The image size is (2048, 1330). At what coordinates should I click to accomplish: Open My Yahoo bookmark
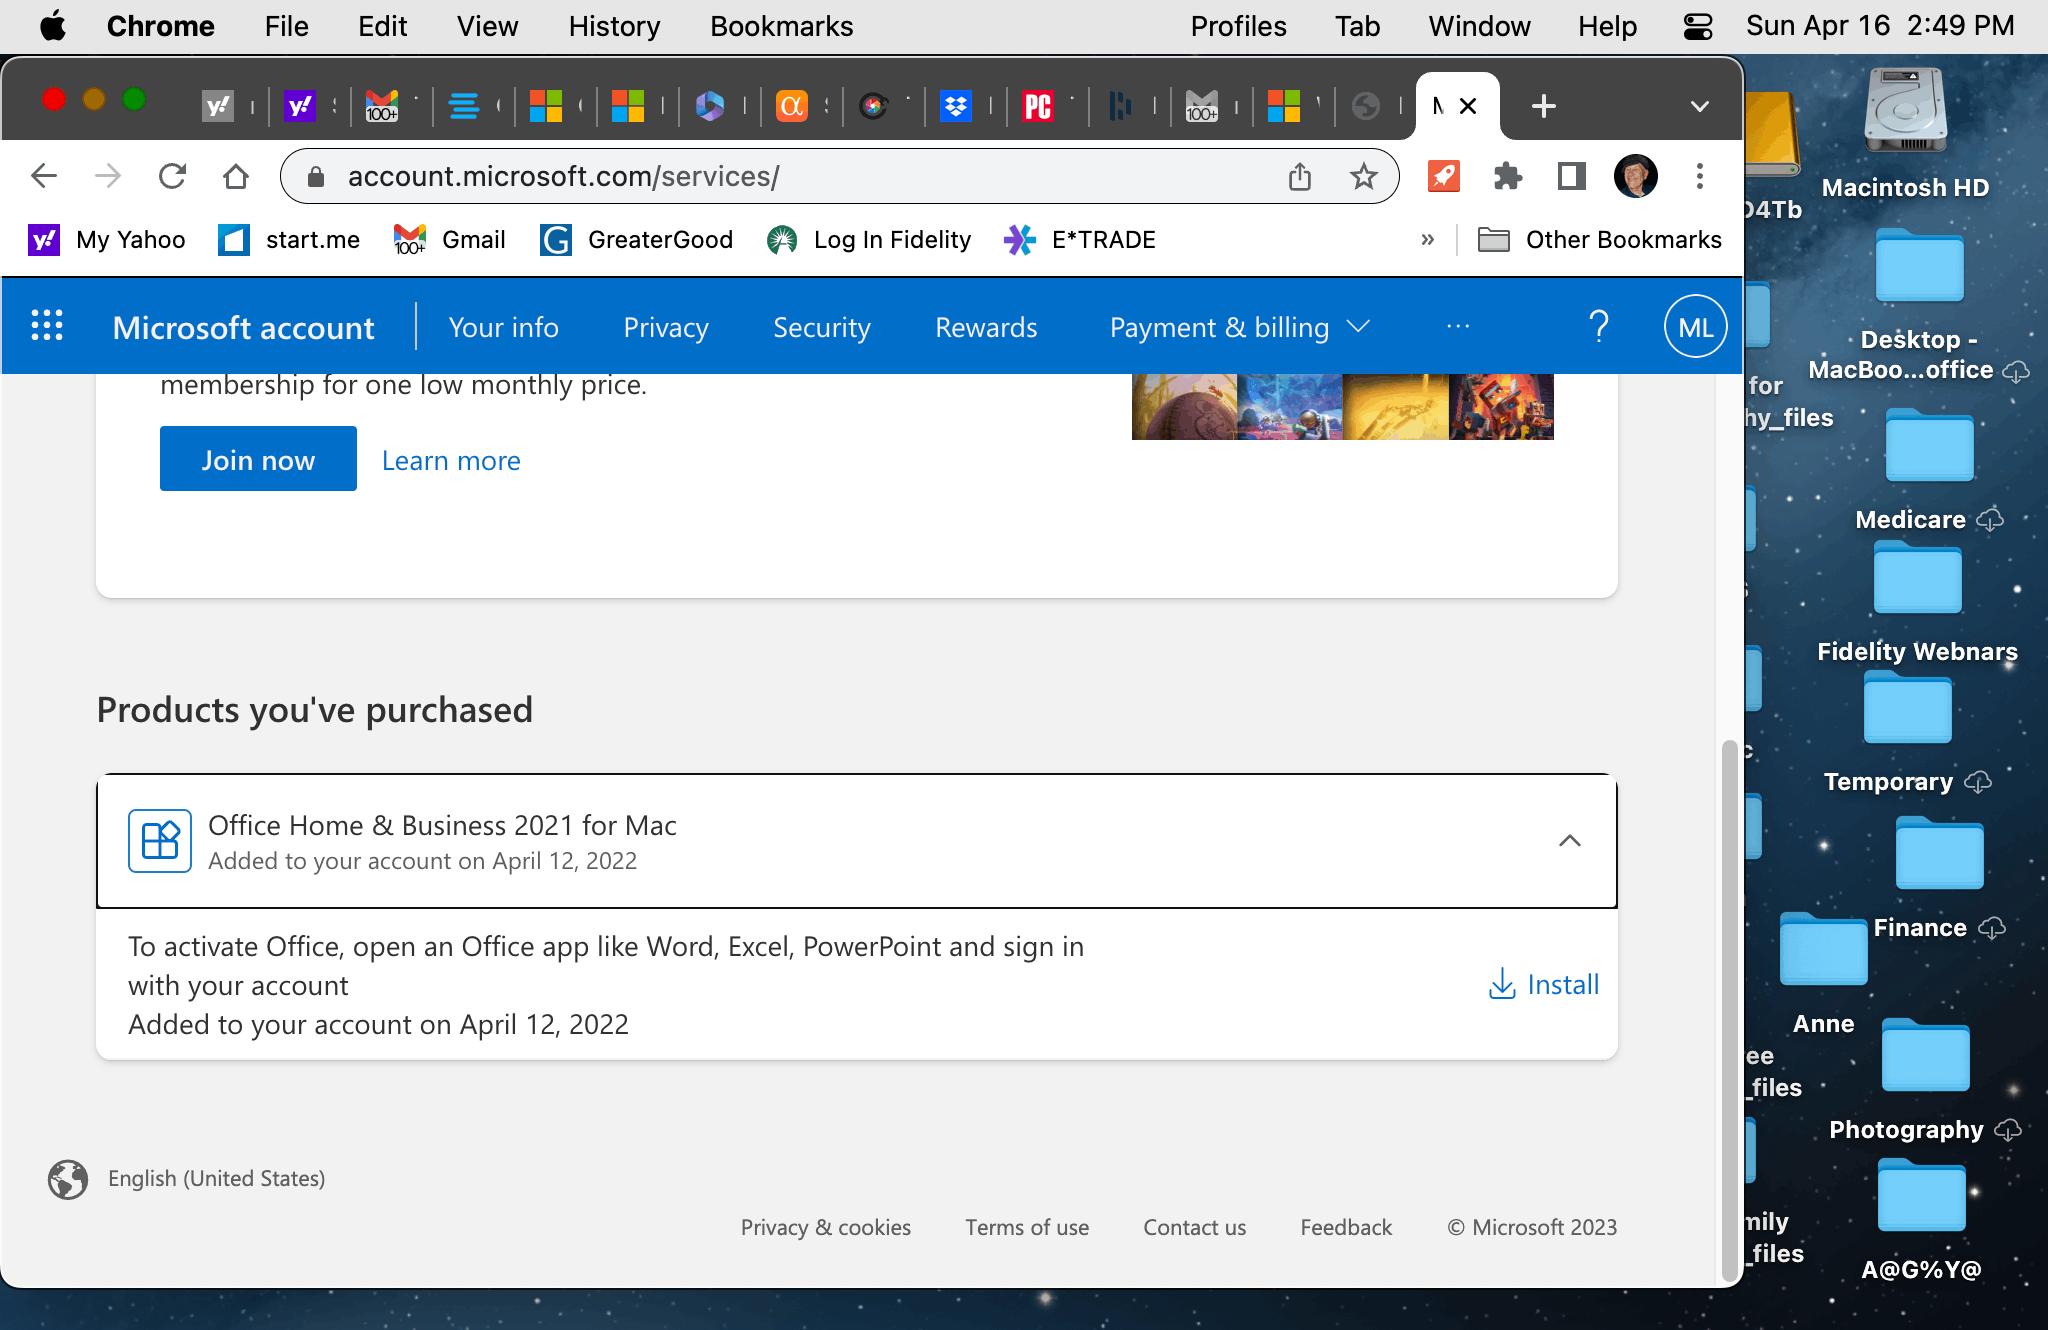coord(106,239)
